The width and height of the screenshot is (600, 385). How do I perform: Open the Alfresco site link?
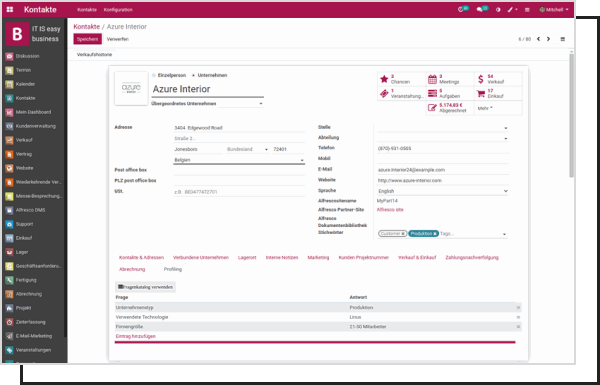pos(390,210)
